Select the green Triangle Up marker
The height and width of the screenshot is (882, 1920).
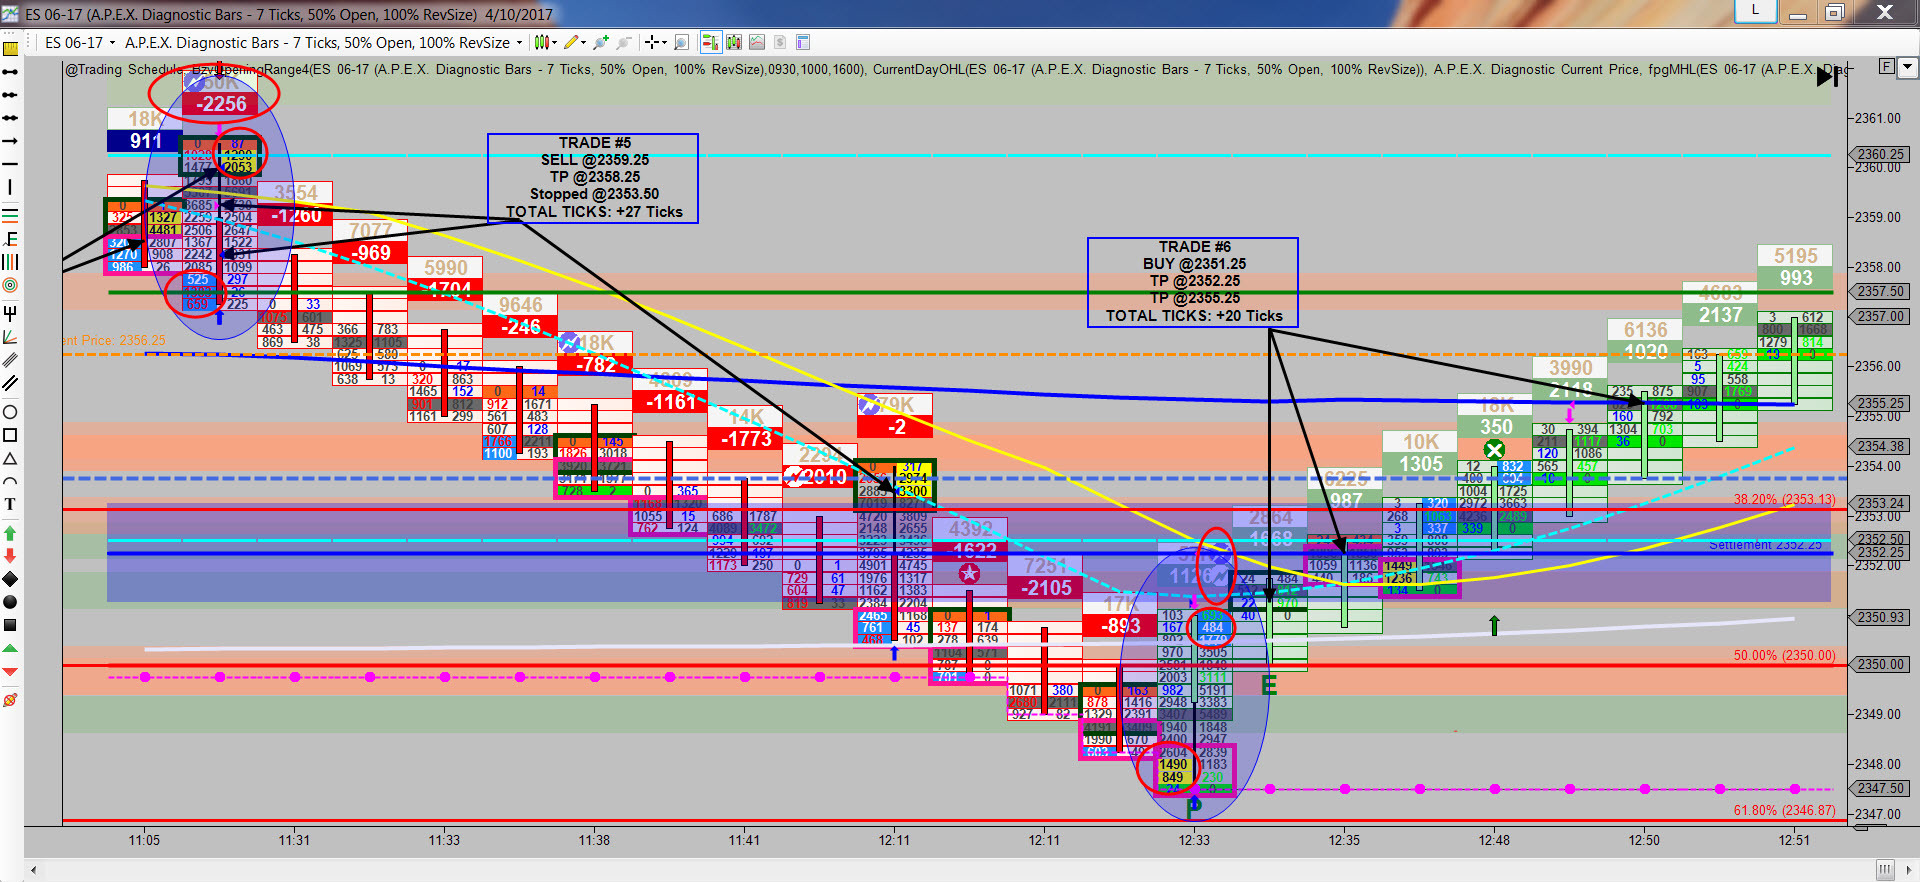[10, 649]
